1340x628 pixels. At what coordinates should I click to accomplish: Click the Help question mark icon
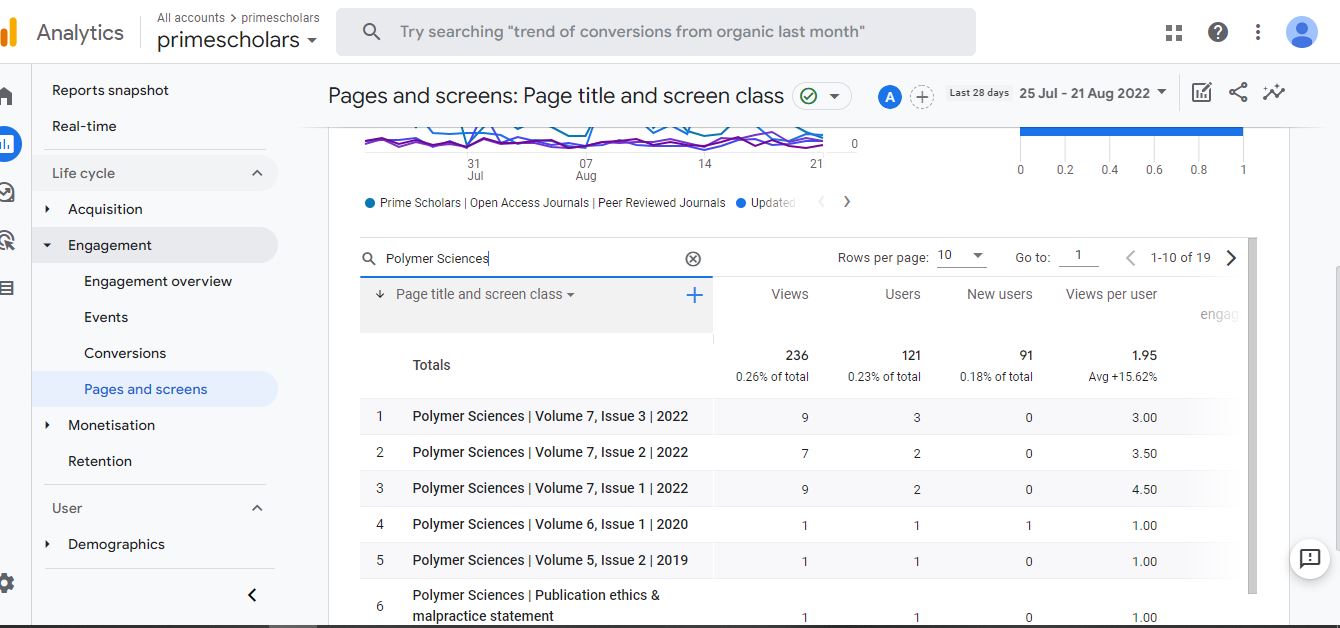[1217, 32]
